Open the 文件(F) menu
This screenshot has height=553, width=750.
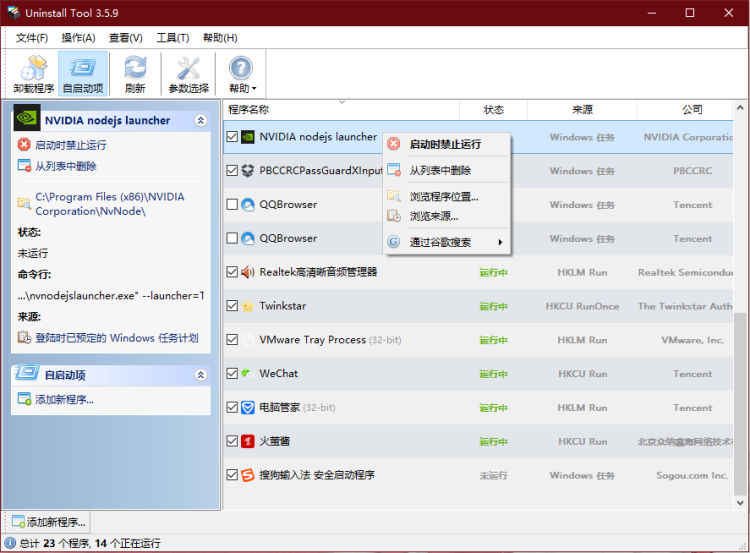pos(32,38)
